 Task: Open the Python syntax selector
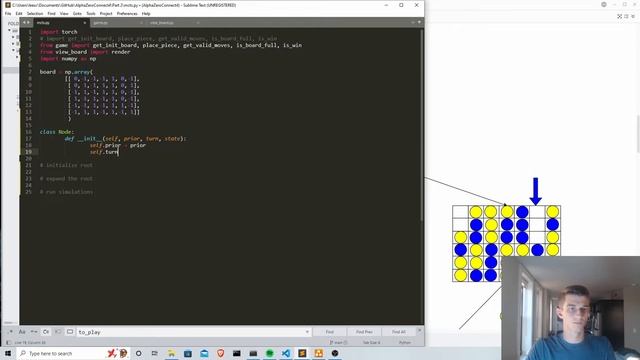point(405,342)
